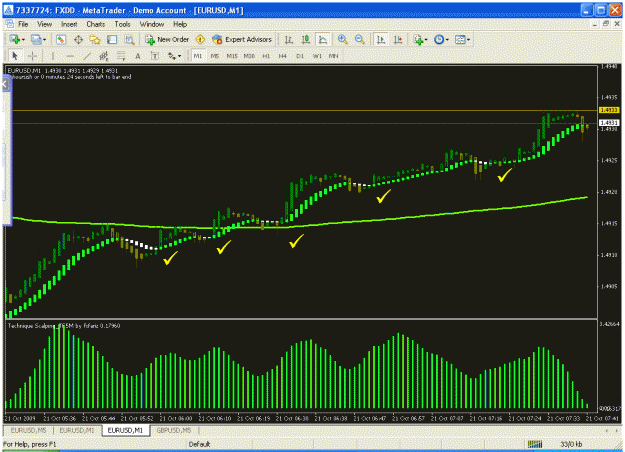Draw a vertical line tool

[53, 56]
